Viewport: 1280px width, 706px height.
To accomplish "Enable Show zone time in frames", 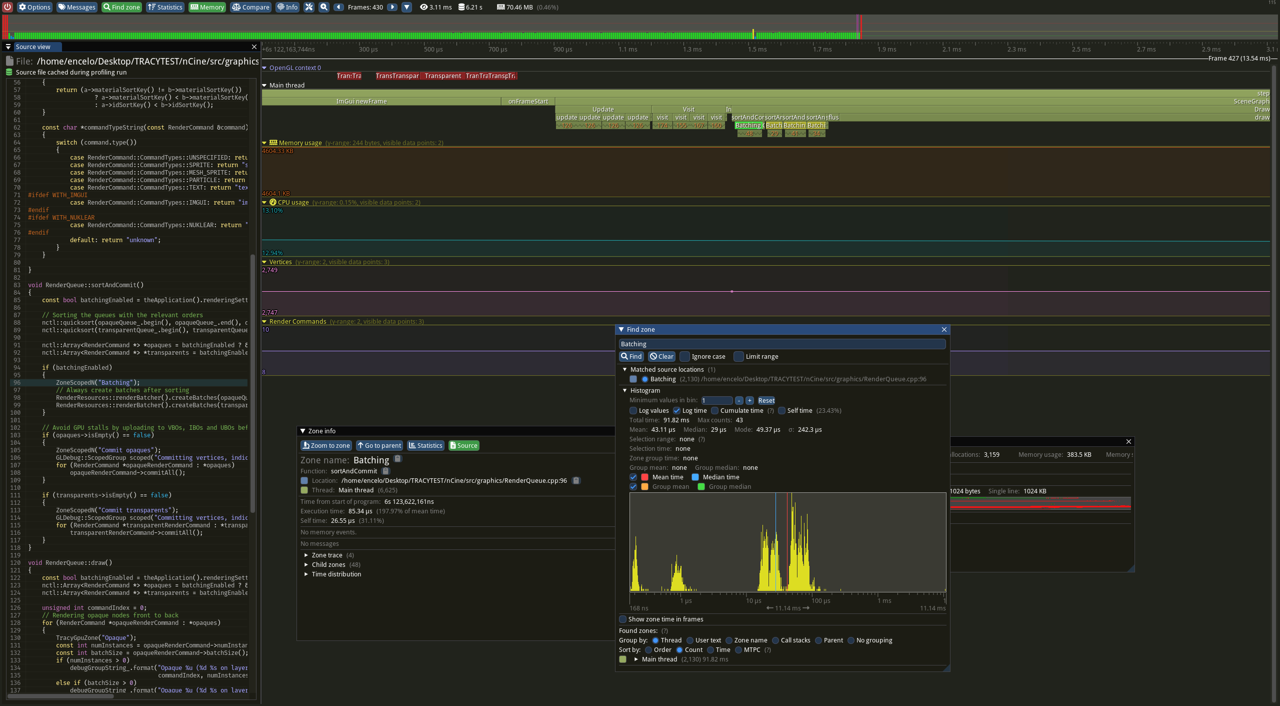I will tap(623, 619).
